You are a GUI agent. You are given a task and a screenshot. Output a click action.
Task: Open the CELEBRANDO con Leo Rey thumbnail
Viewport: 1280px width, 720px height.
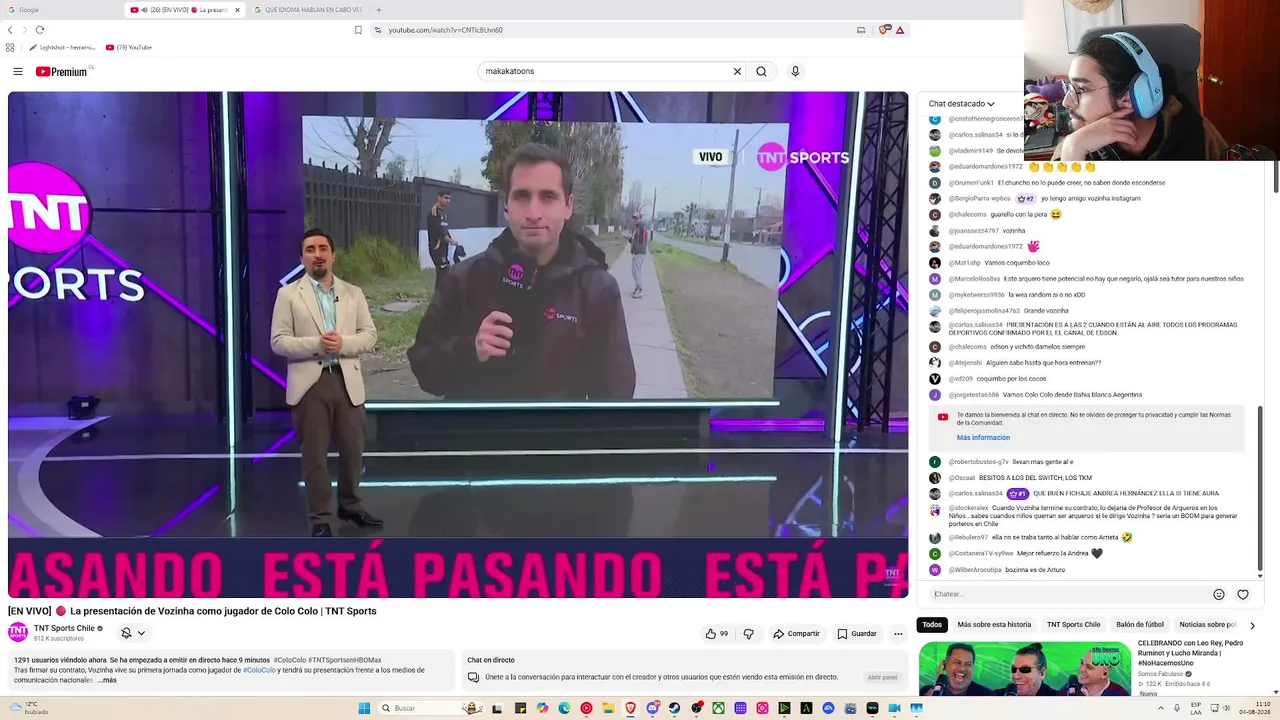click(x=1025, y=668)
